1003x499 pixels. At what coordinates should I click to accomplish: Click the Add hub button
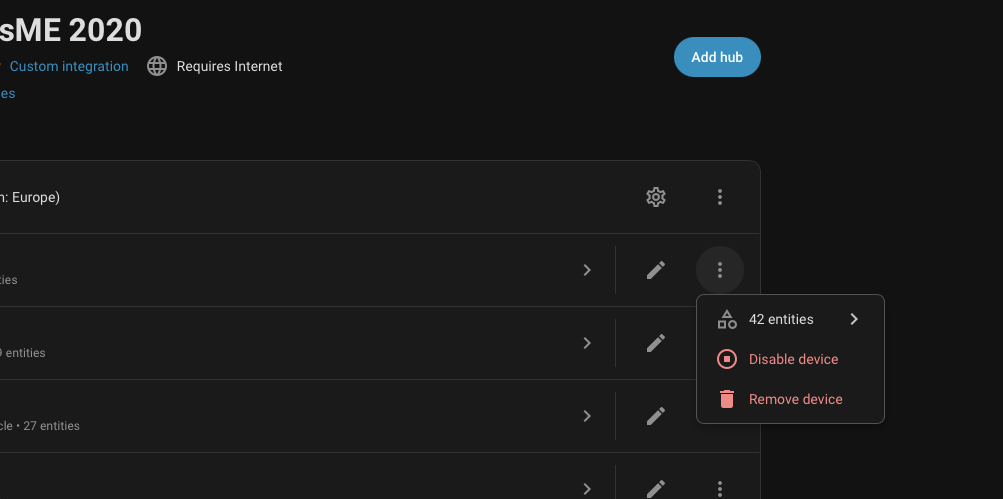coord(717,57)
